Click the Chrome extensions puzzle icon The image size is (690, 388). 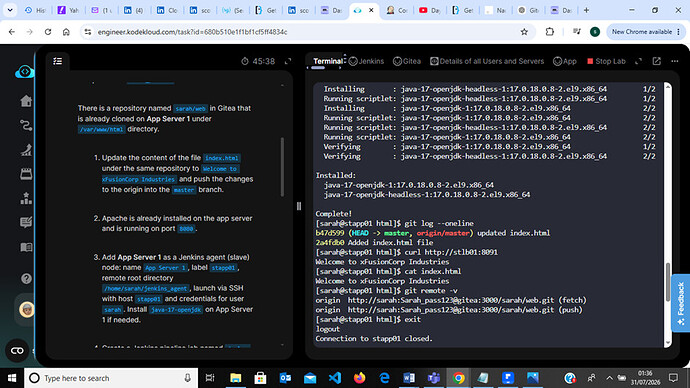550,32
